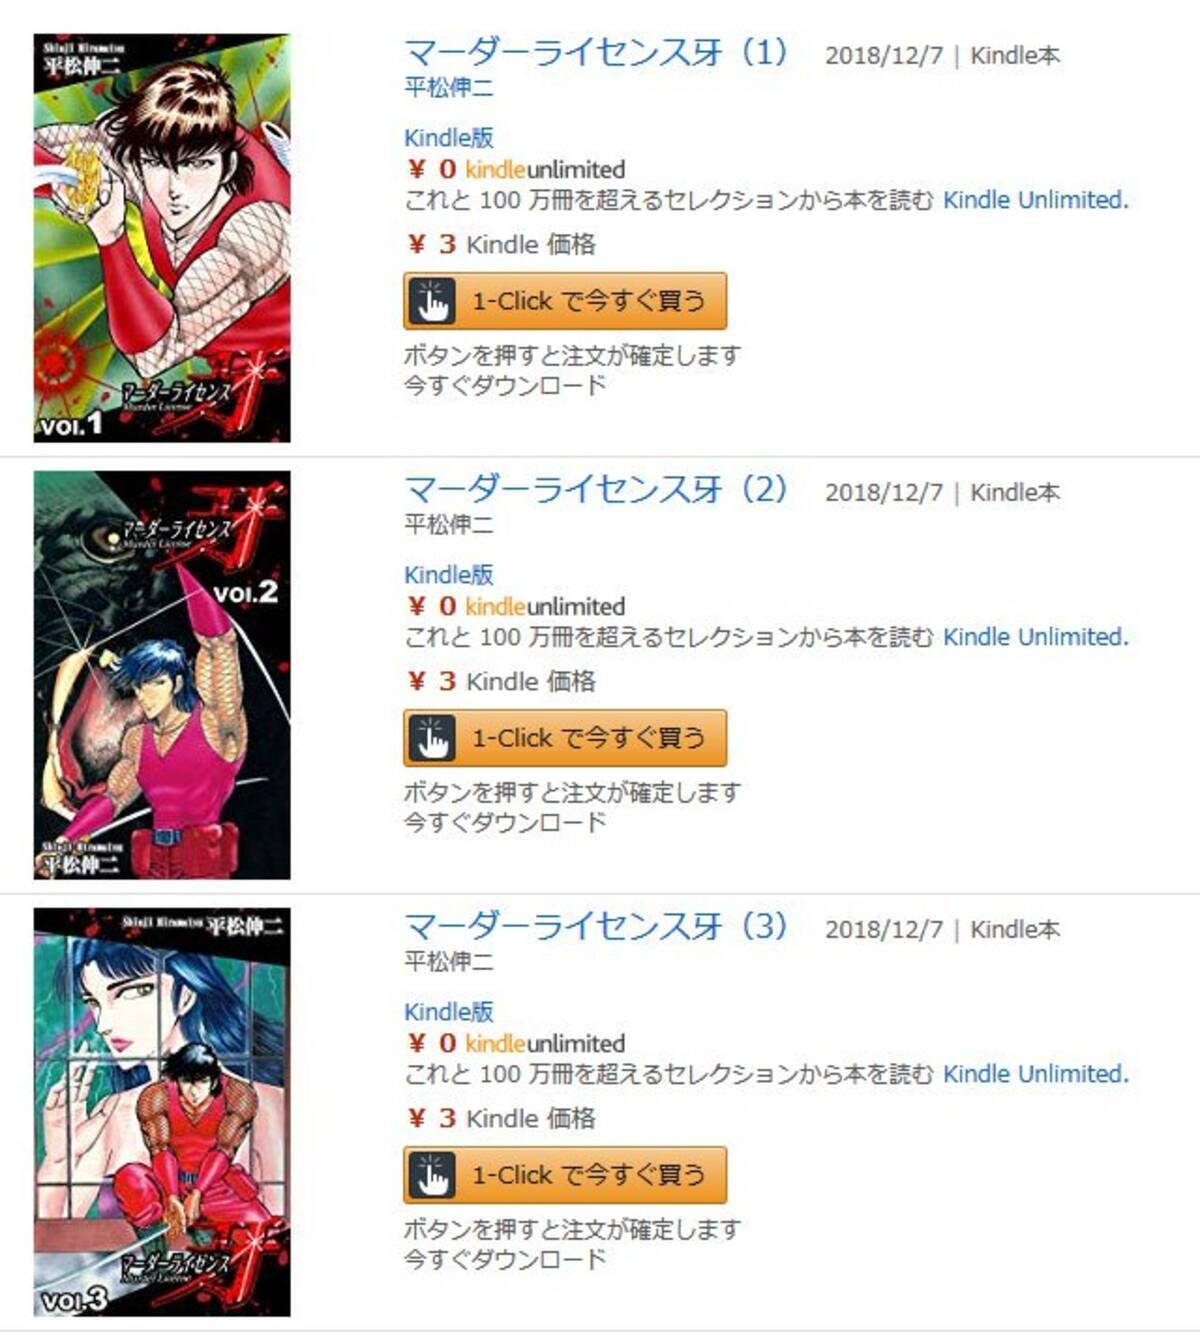Click kindleunlimited logo under volume 2

545,607
